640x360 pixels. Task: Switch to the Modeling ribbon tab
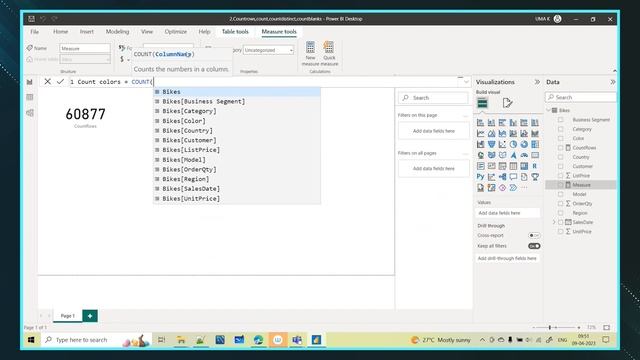point(117,31)
